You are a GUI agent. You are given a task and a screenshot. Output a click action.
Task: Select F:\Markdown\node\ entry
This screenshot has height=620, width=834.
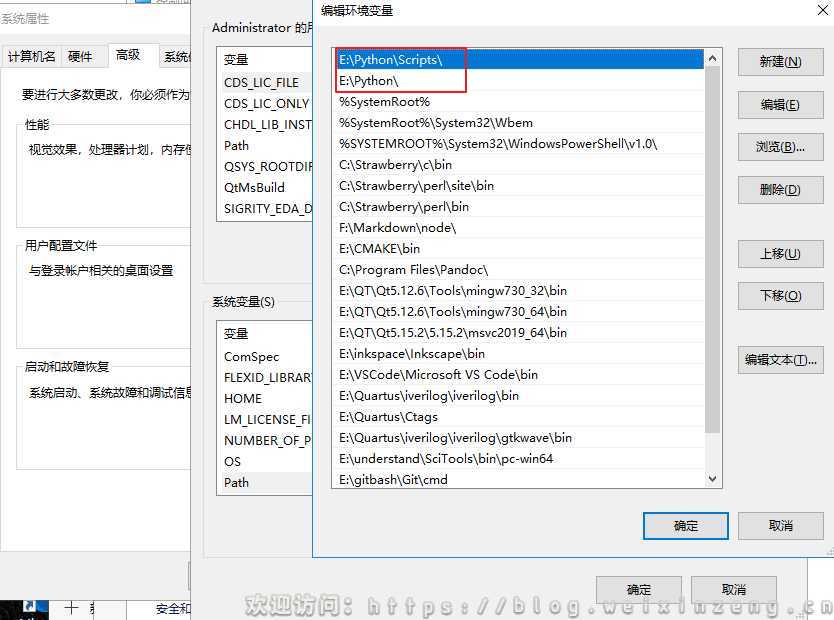(519, 228)
